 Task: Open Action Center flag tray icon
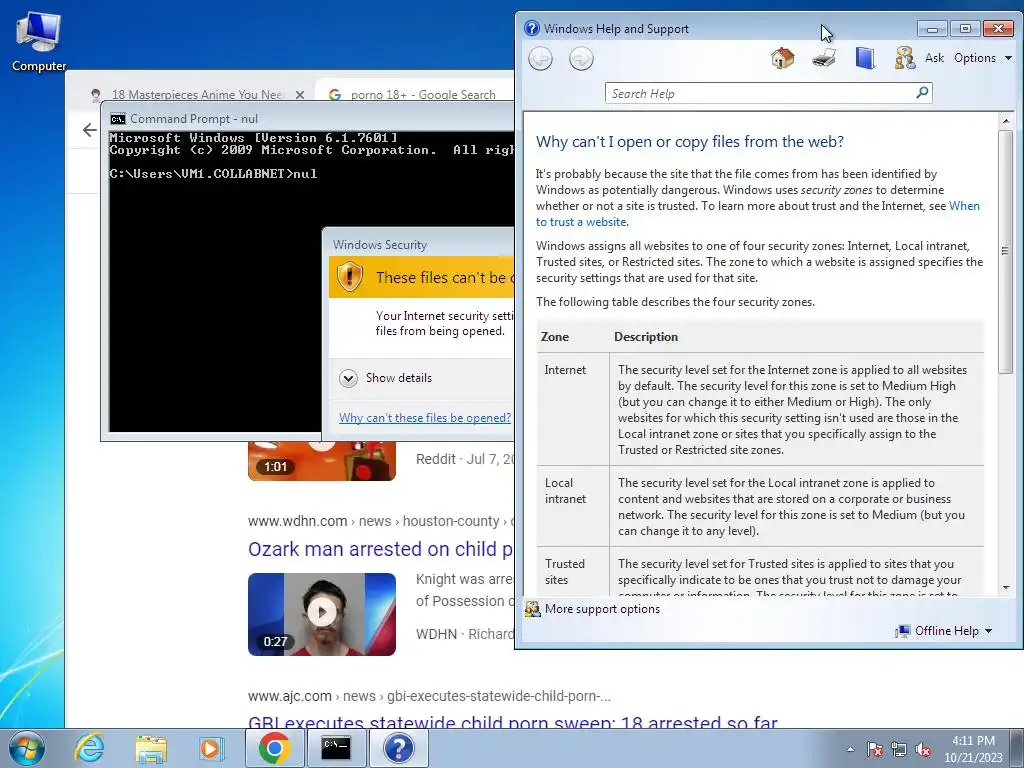(x=875, y=750)
